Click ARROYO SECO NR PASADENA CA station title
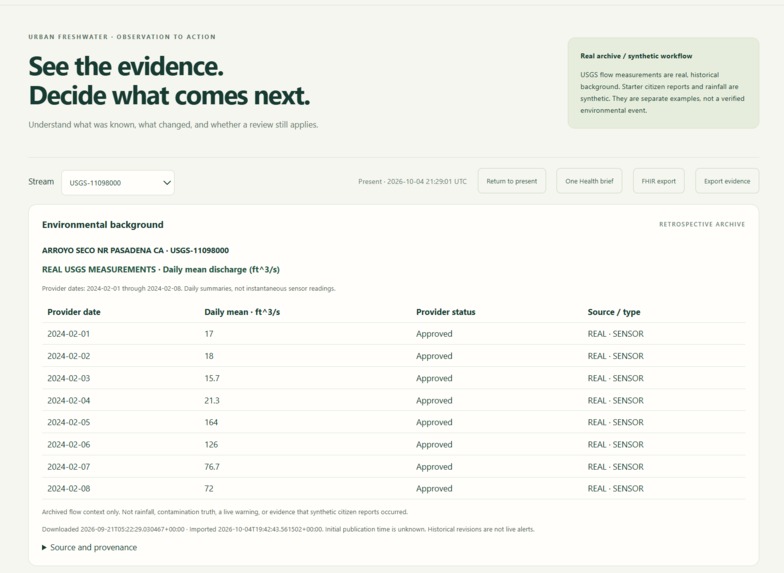This screenshot has width=784, height=573. pos(136,250)
